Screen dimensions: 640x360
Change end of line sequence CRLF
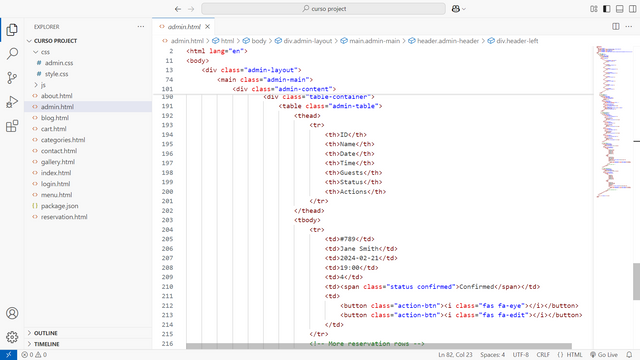543,355
